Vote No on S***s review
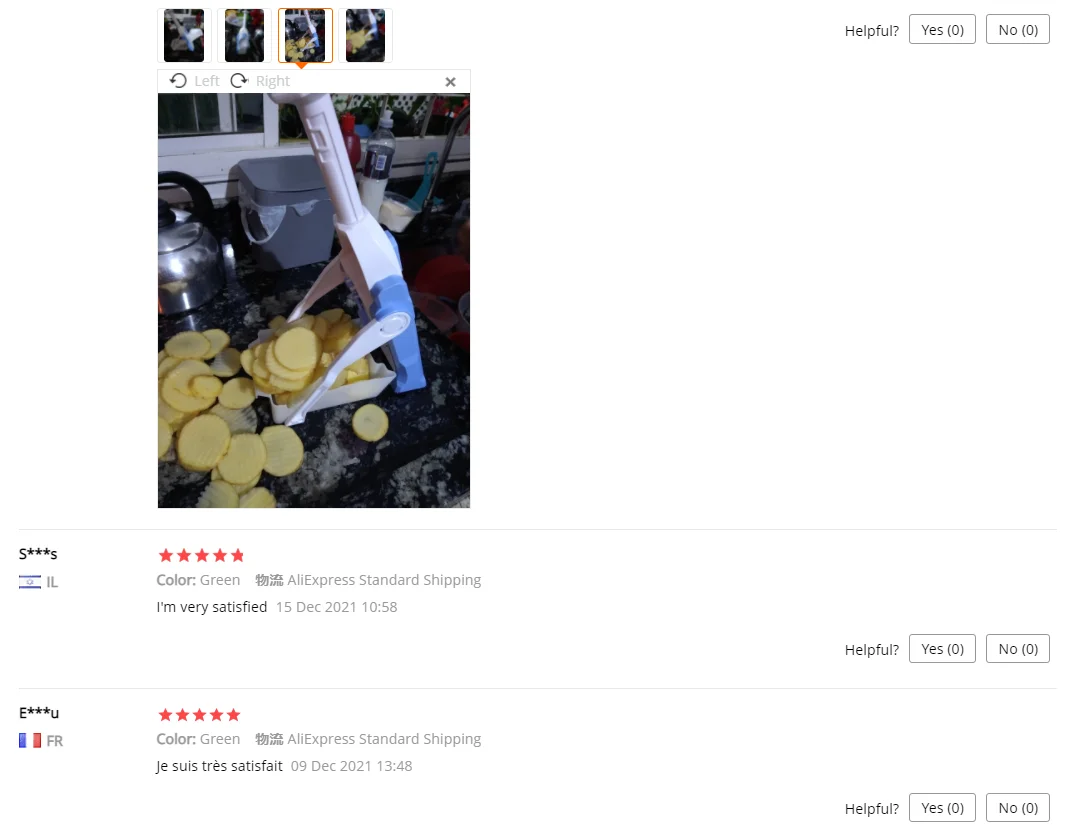The image size is (1070, 839). pos(1018,649)
